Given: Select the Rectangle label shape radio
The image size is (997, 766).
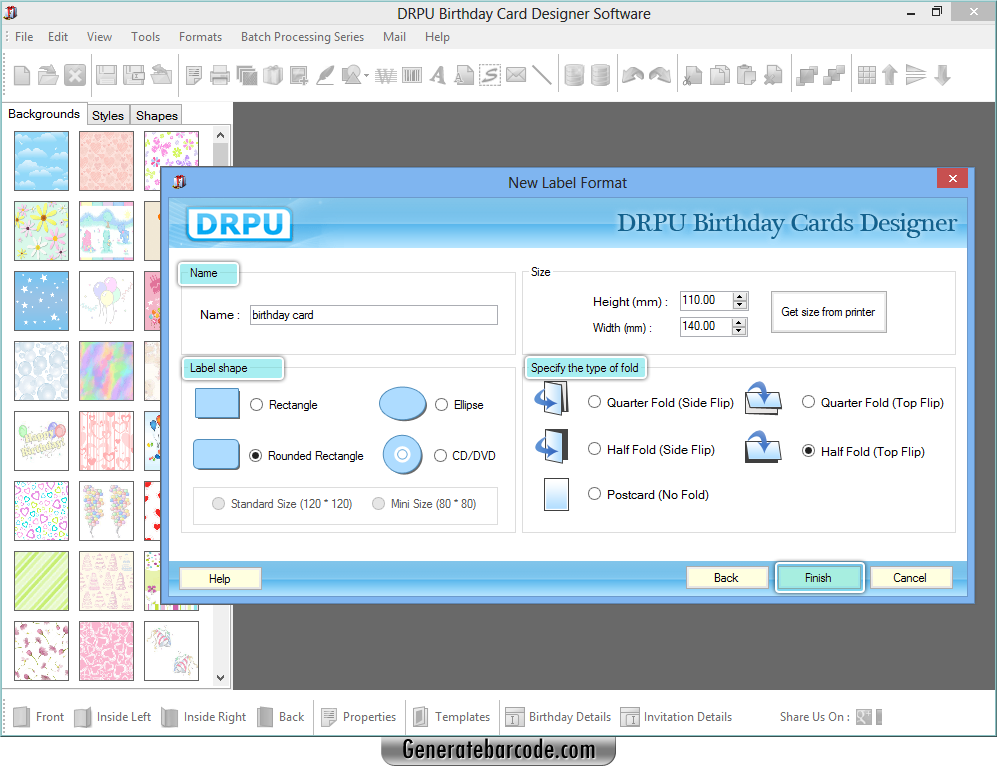Looking at the screenshot, I should (256, 405).
